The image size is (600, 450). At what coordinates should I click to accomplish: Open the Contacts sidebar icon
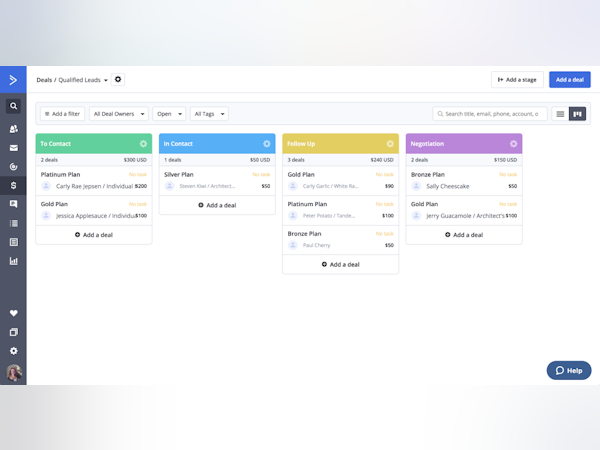pyautogui.click(x=13, y=129)
